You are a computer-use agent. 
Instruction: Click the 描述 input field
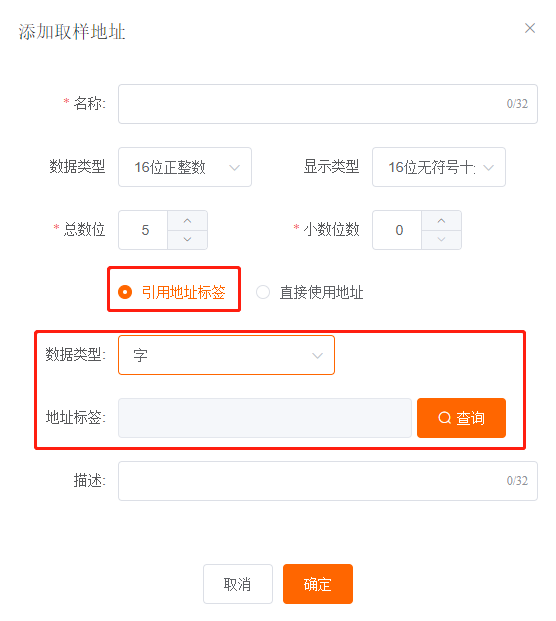(328, 481)
